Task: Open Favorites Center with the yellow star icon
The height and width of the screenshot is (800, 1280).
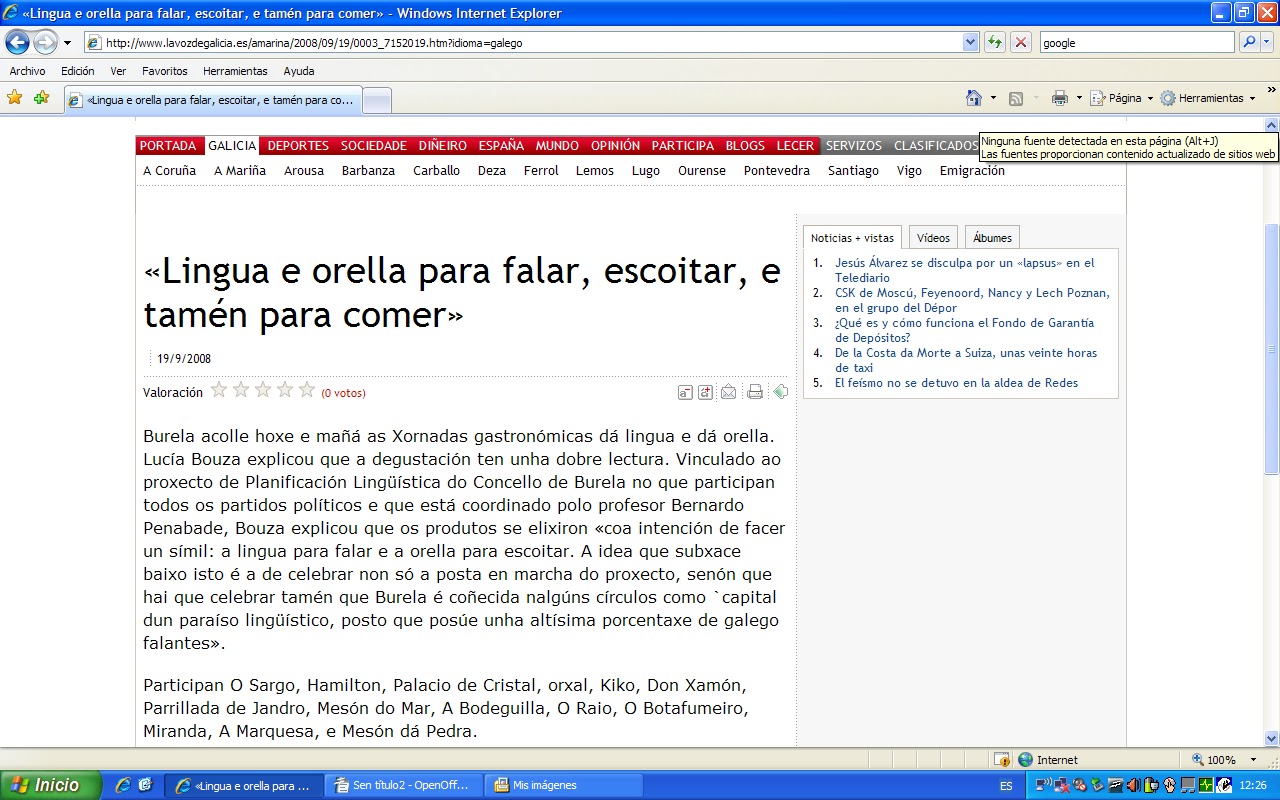Action: pos(15,98)
